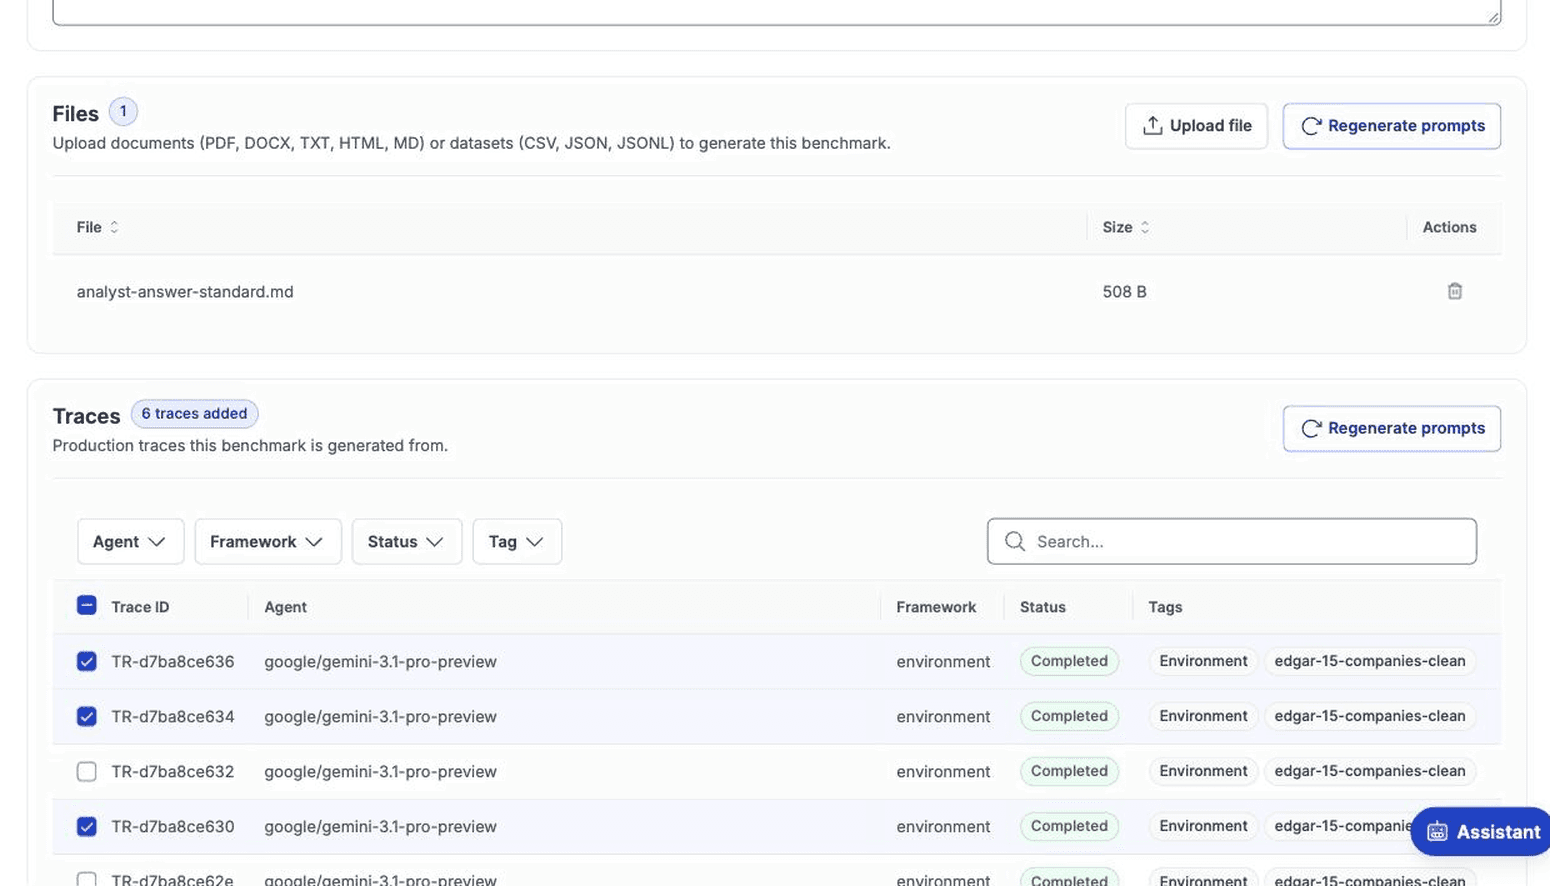Uncheck trace TR-d7ba8ce630

[87, 826]
